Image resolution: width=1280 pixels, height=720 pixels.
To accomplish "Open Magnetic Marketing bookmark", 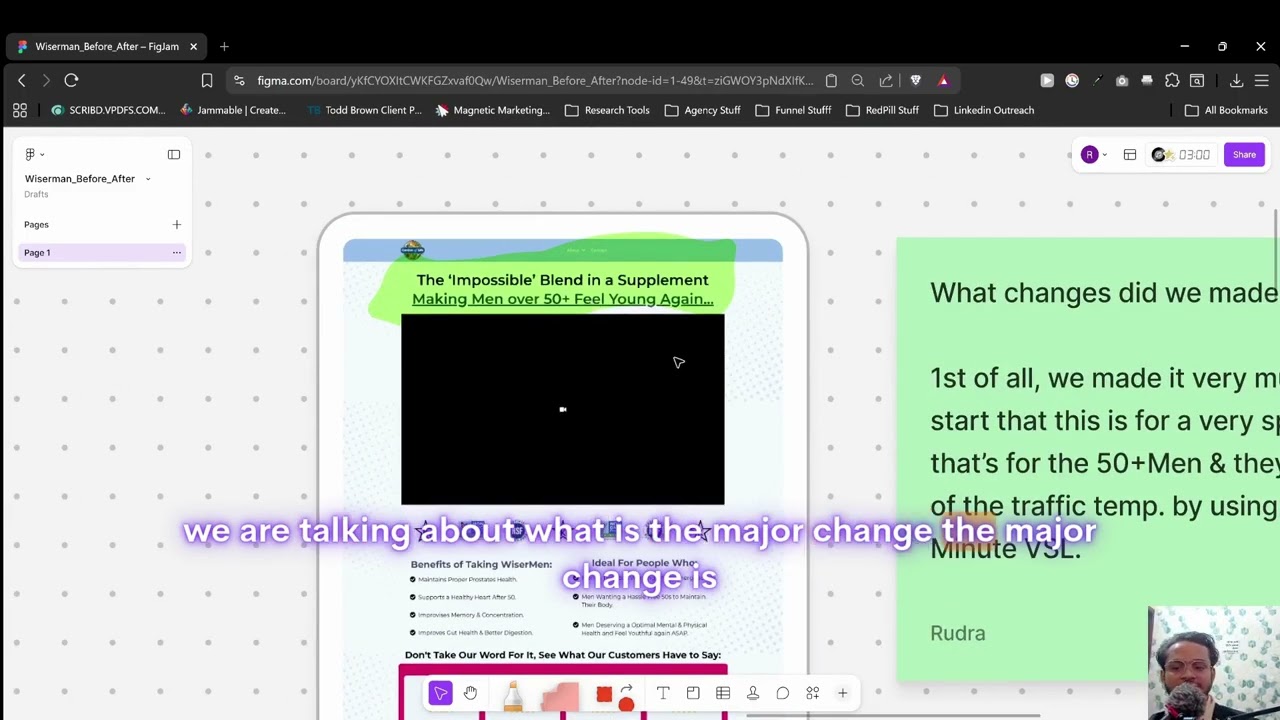I will point(493,110).
